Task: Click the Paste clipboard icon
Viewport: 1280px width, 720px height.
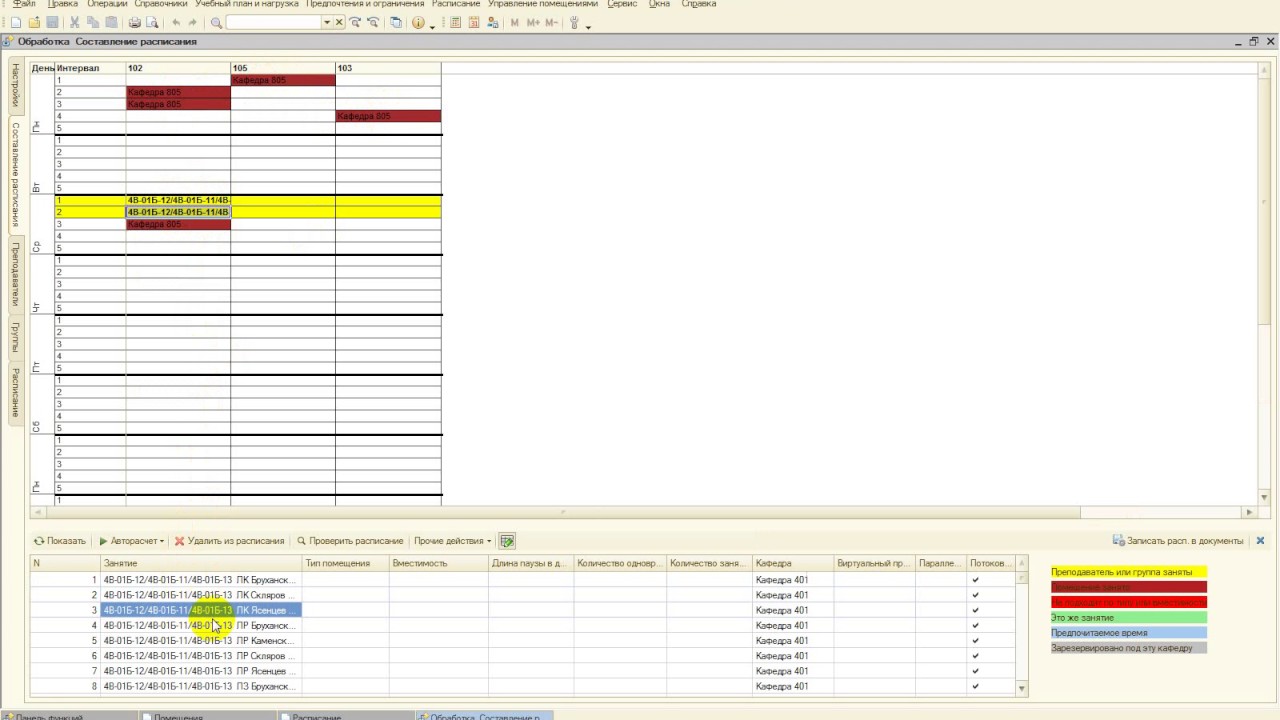Action: [x=111, y=23]
